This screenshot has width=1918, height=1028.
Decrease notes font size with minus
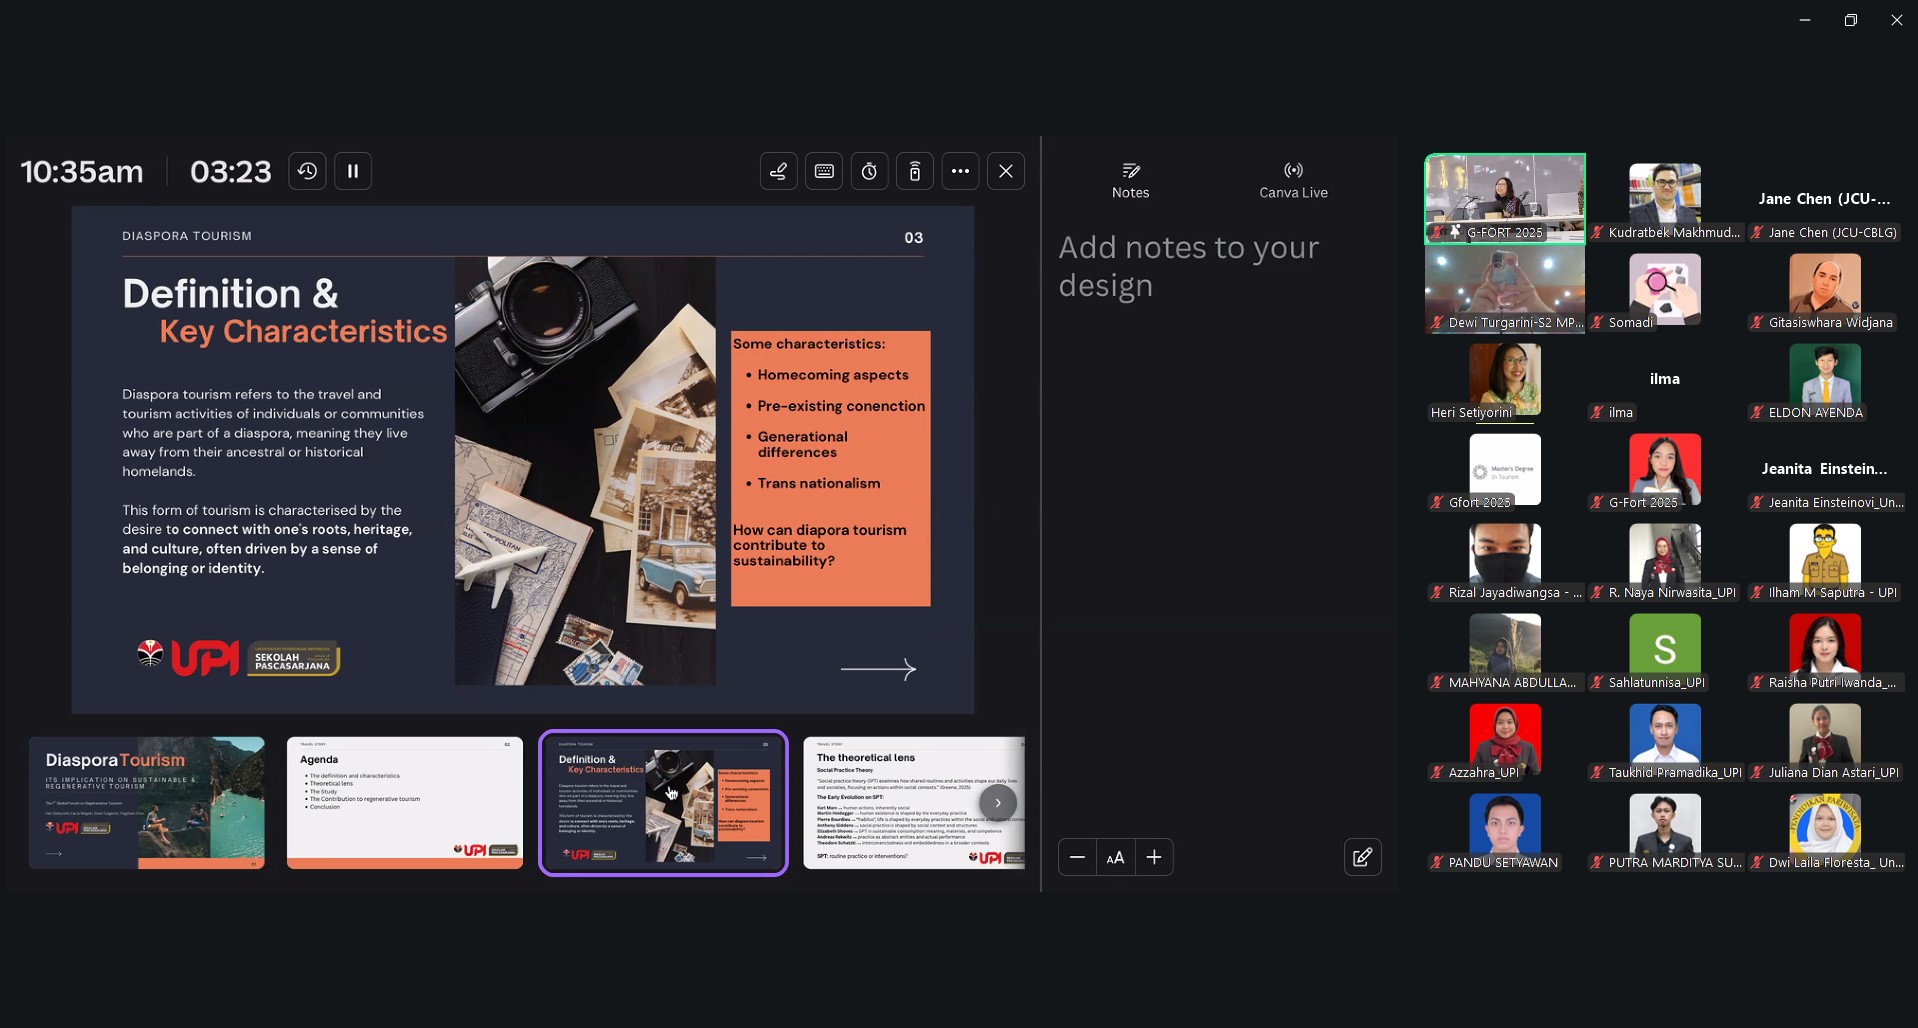coord(1077,857)
